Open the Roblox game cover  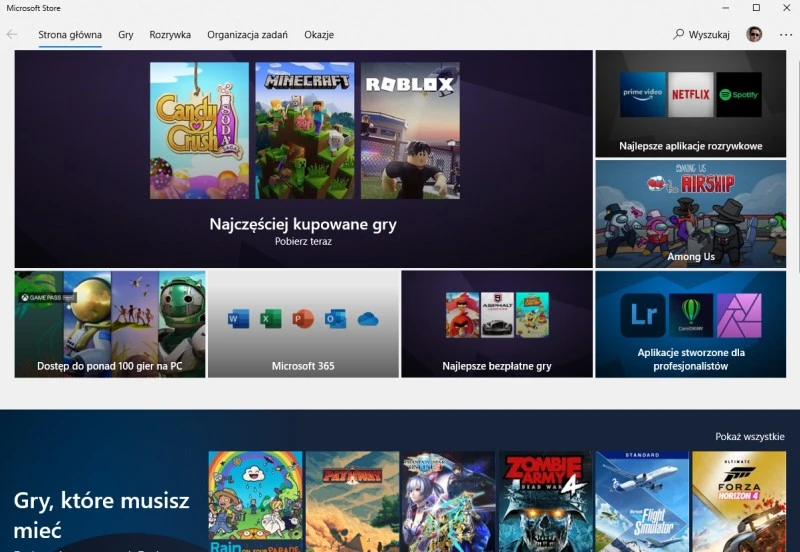click(410, 131)
